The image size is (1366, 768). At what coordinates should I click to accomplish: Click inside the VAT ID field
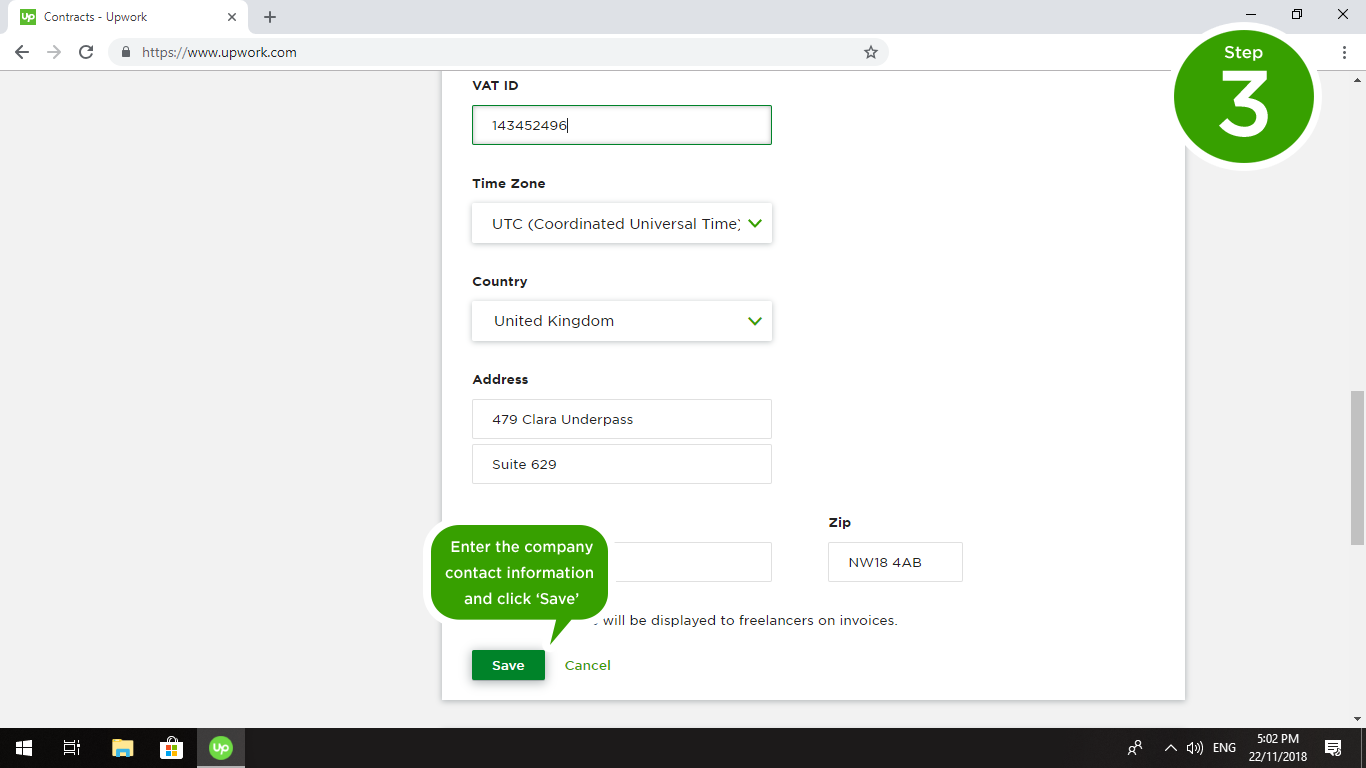click(x=621, y=125)
